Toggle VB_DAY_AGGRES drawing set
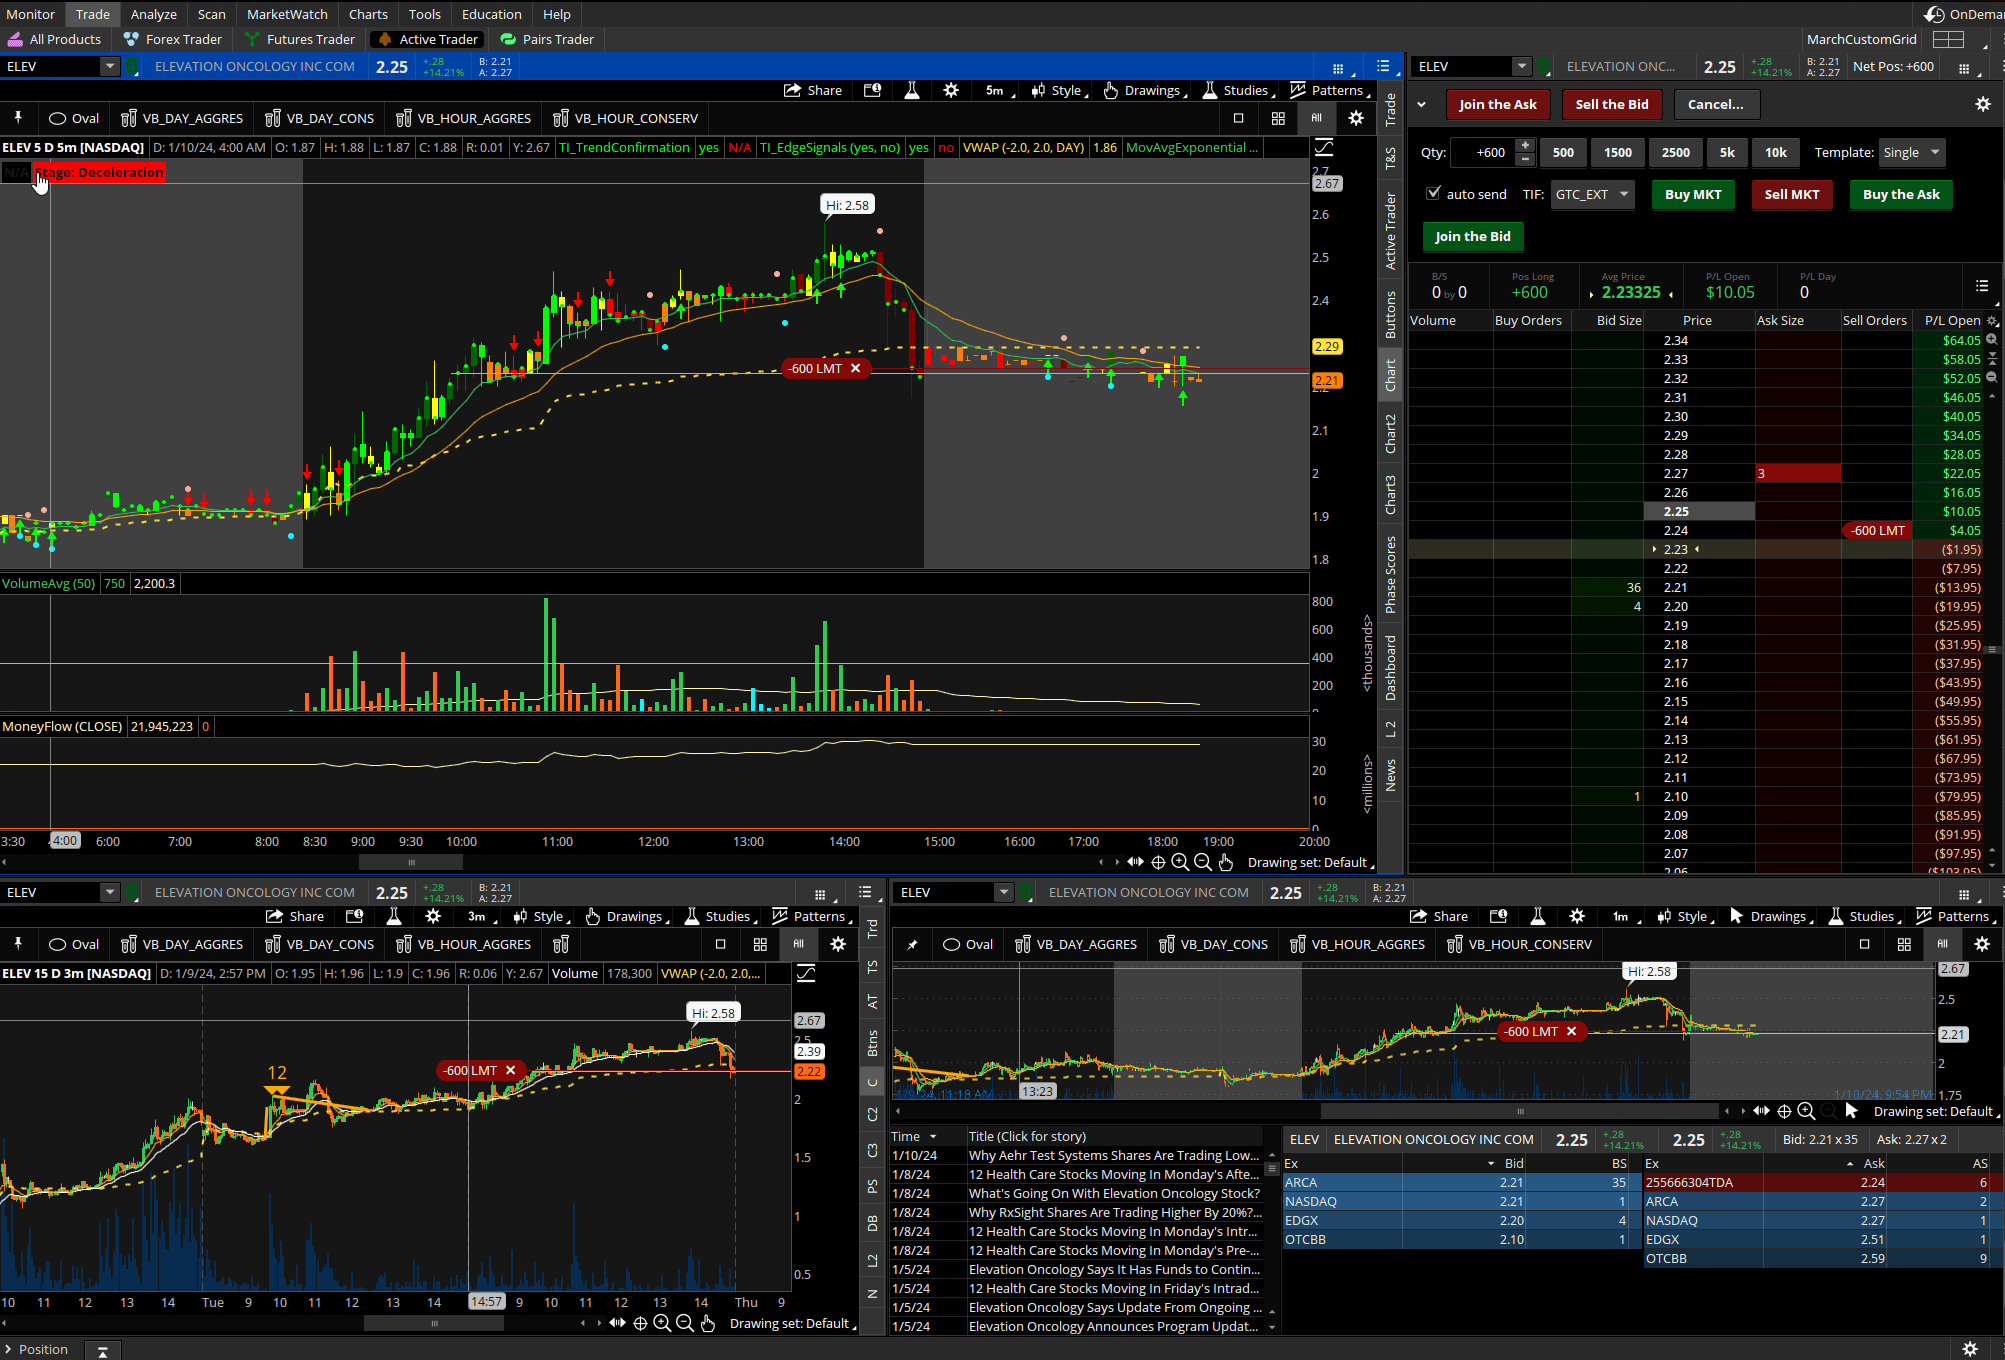 (182, 118)
